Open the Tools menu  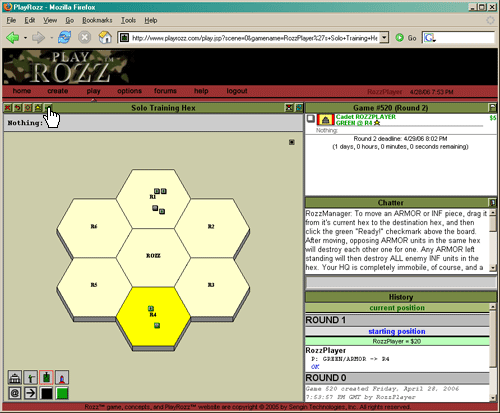[128, 20]
